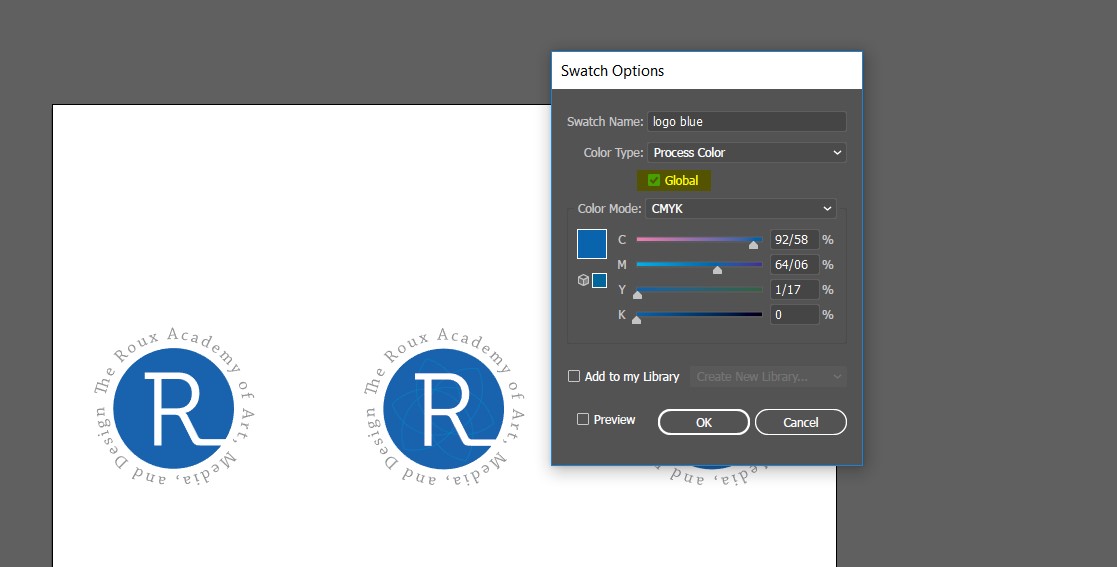The width and height of the screenshot is (1117, 567).
Task: Open the Color Type dropdown
Action: click(746, 152)
